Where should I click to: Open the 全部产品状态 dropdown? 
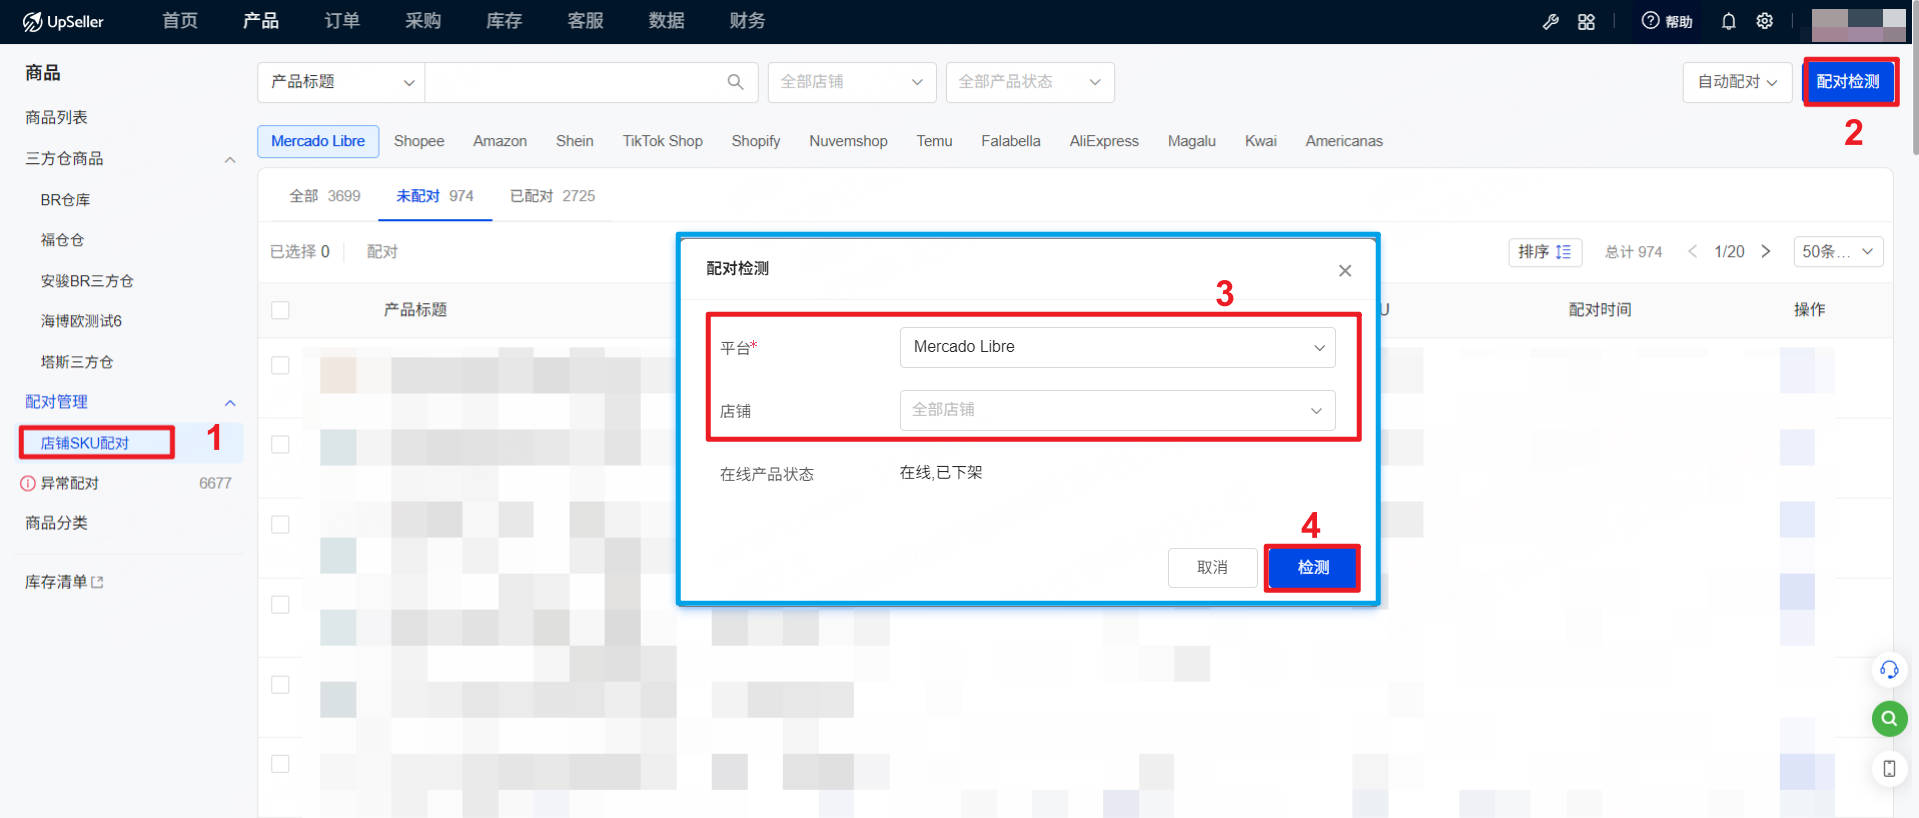tap(1030, 82)
